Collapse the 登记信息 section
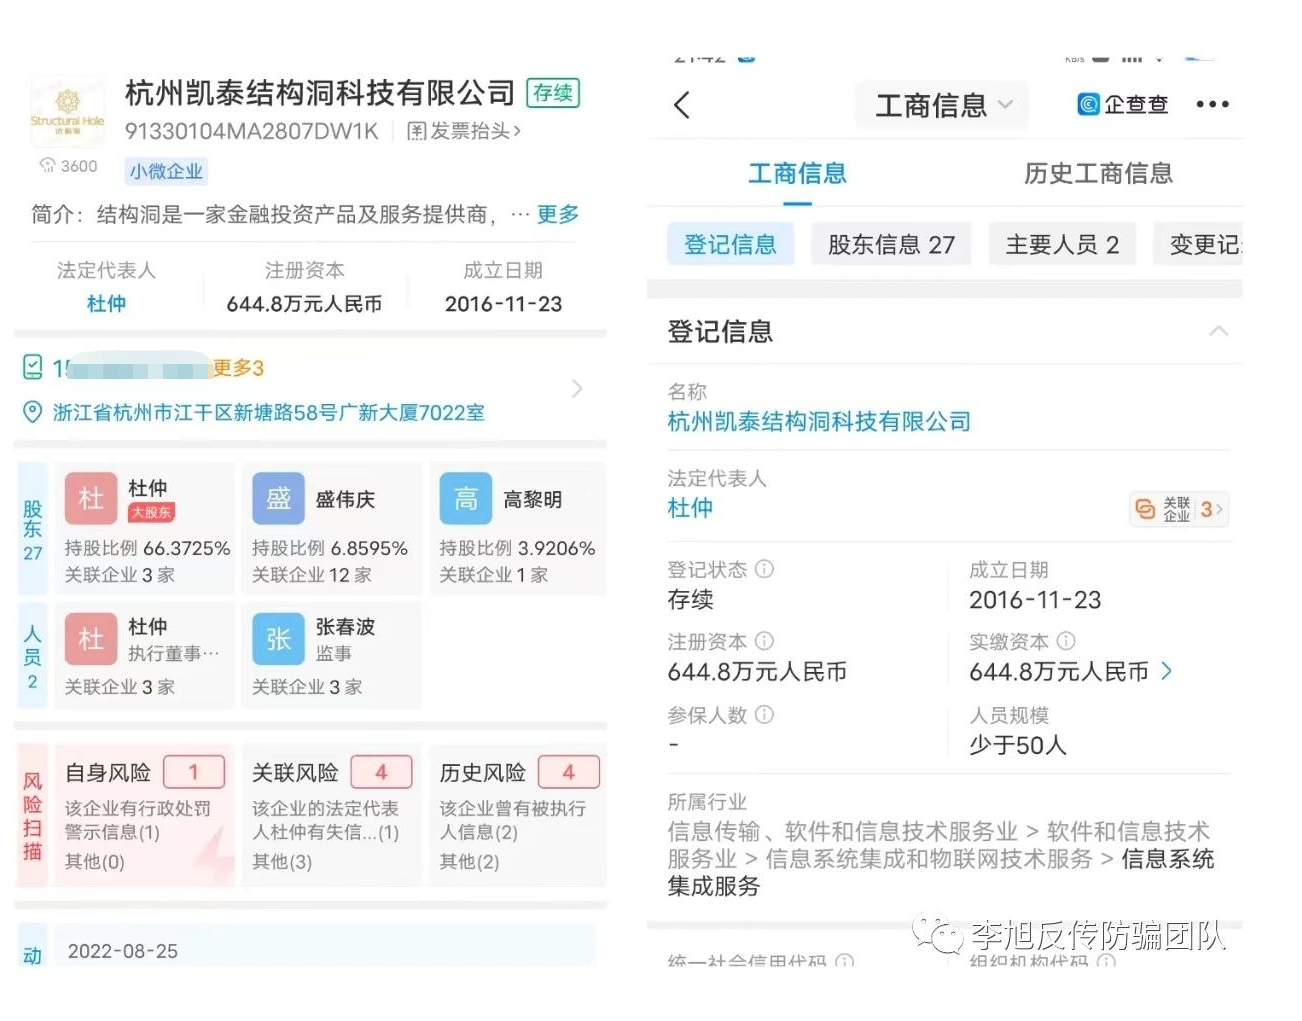 click(1218, 331)
